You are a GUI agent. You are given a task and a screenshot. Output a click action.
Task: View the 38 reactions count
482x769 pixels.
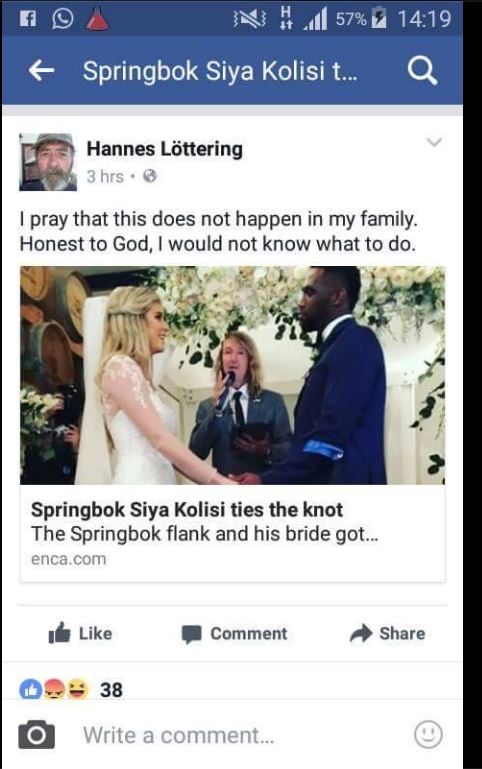point(111,690)
